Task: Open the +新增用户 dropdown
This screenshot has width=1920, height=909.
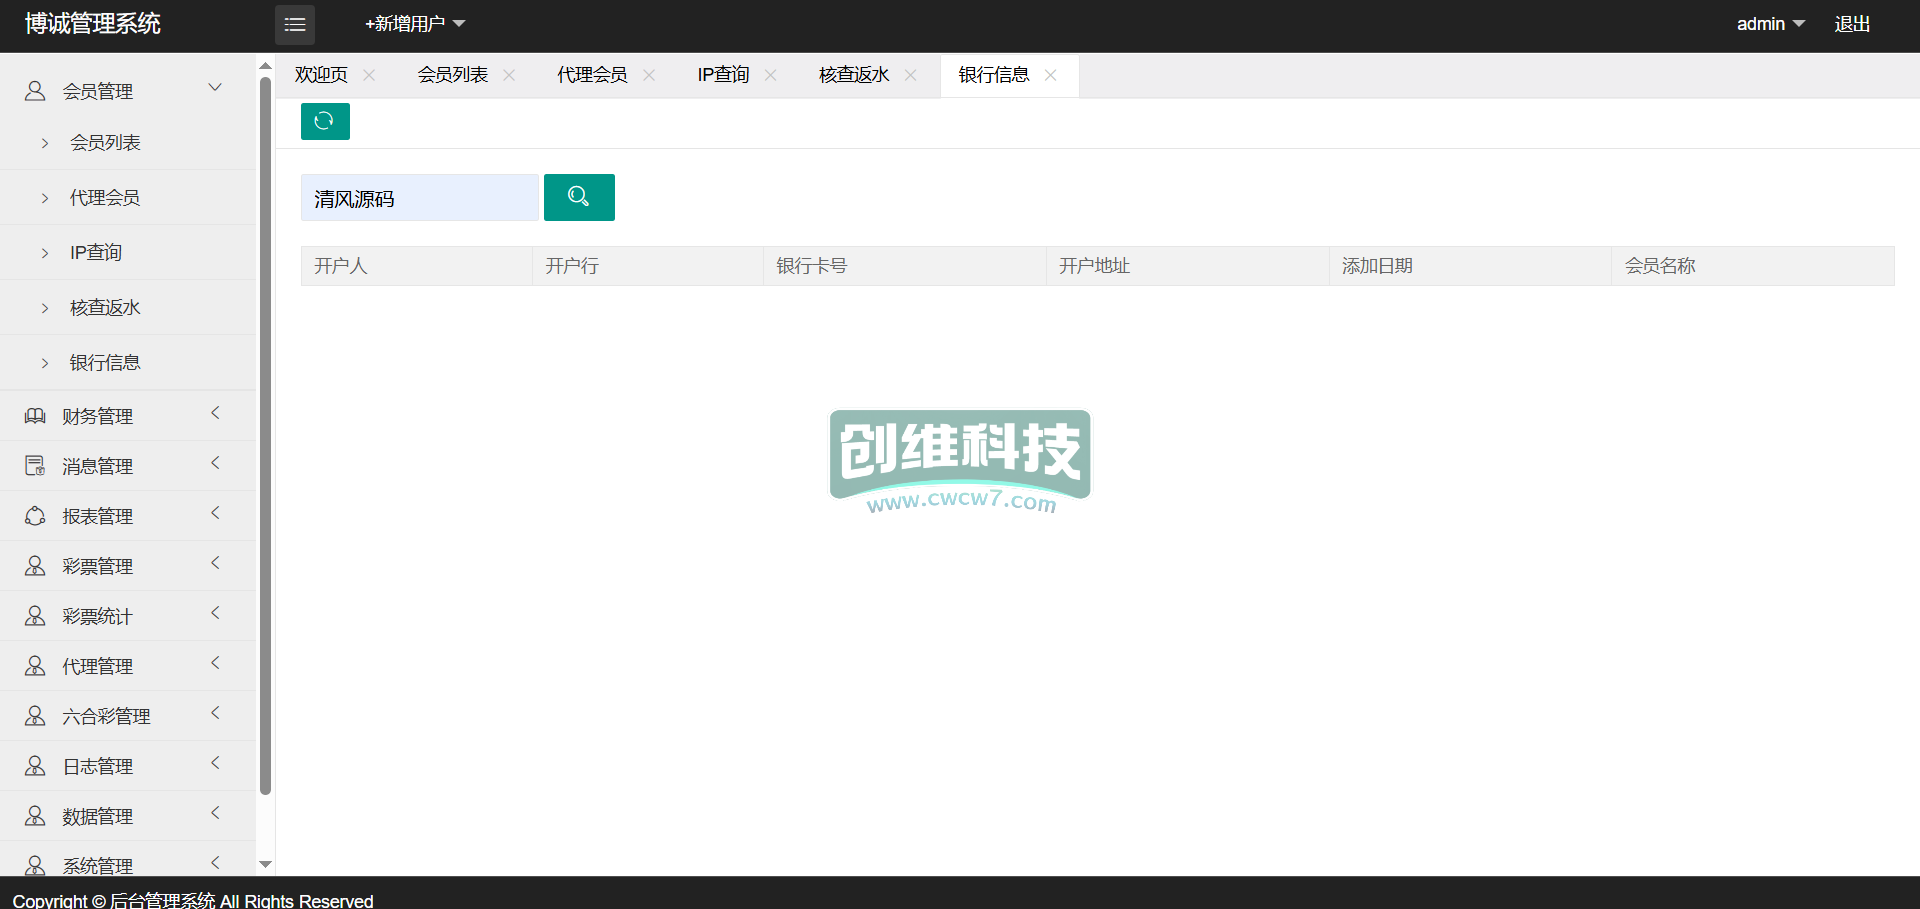Action: coord(415,24)
